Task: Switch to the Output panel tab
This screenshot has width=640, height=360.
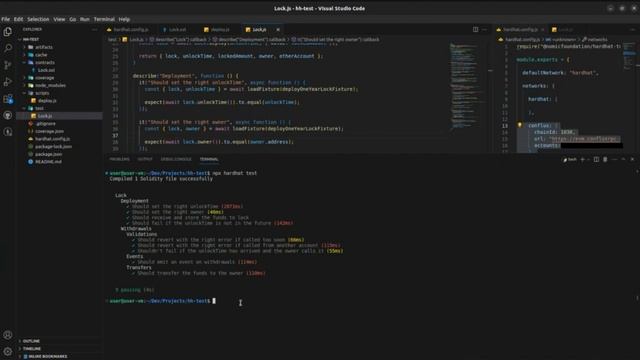Action: tap(145, 159)
